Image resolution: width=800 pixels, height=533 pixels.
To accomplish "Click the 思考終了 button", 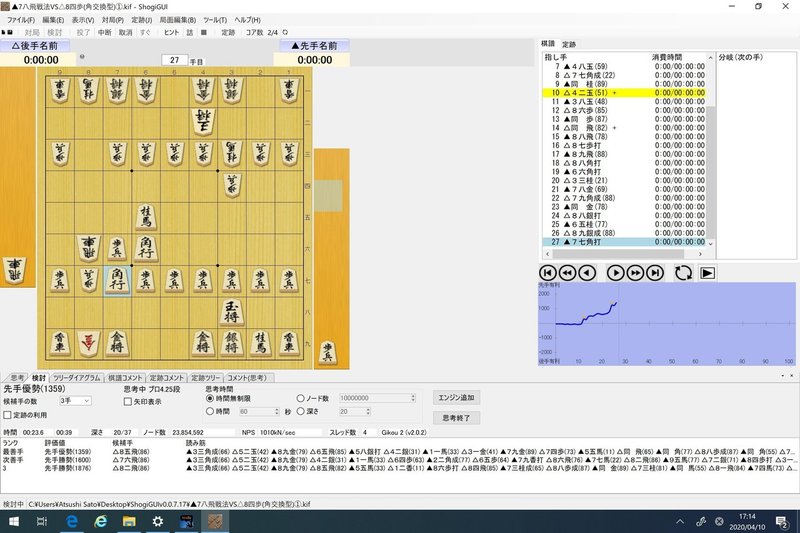I will point(456,418).
